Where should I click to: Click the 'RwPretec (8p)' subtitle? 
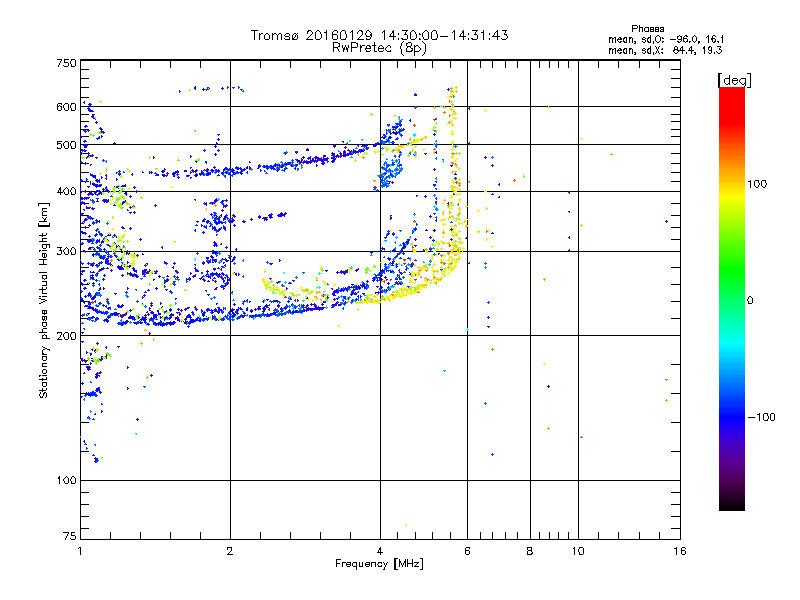tap(379, 48)
